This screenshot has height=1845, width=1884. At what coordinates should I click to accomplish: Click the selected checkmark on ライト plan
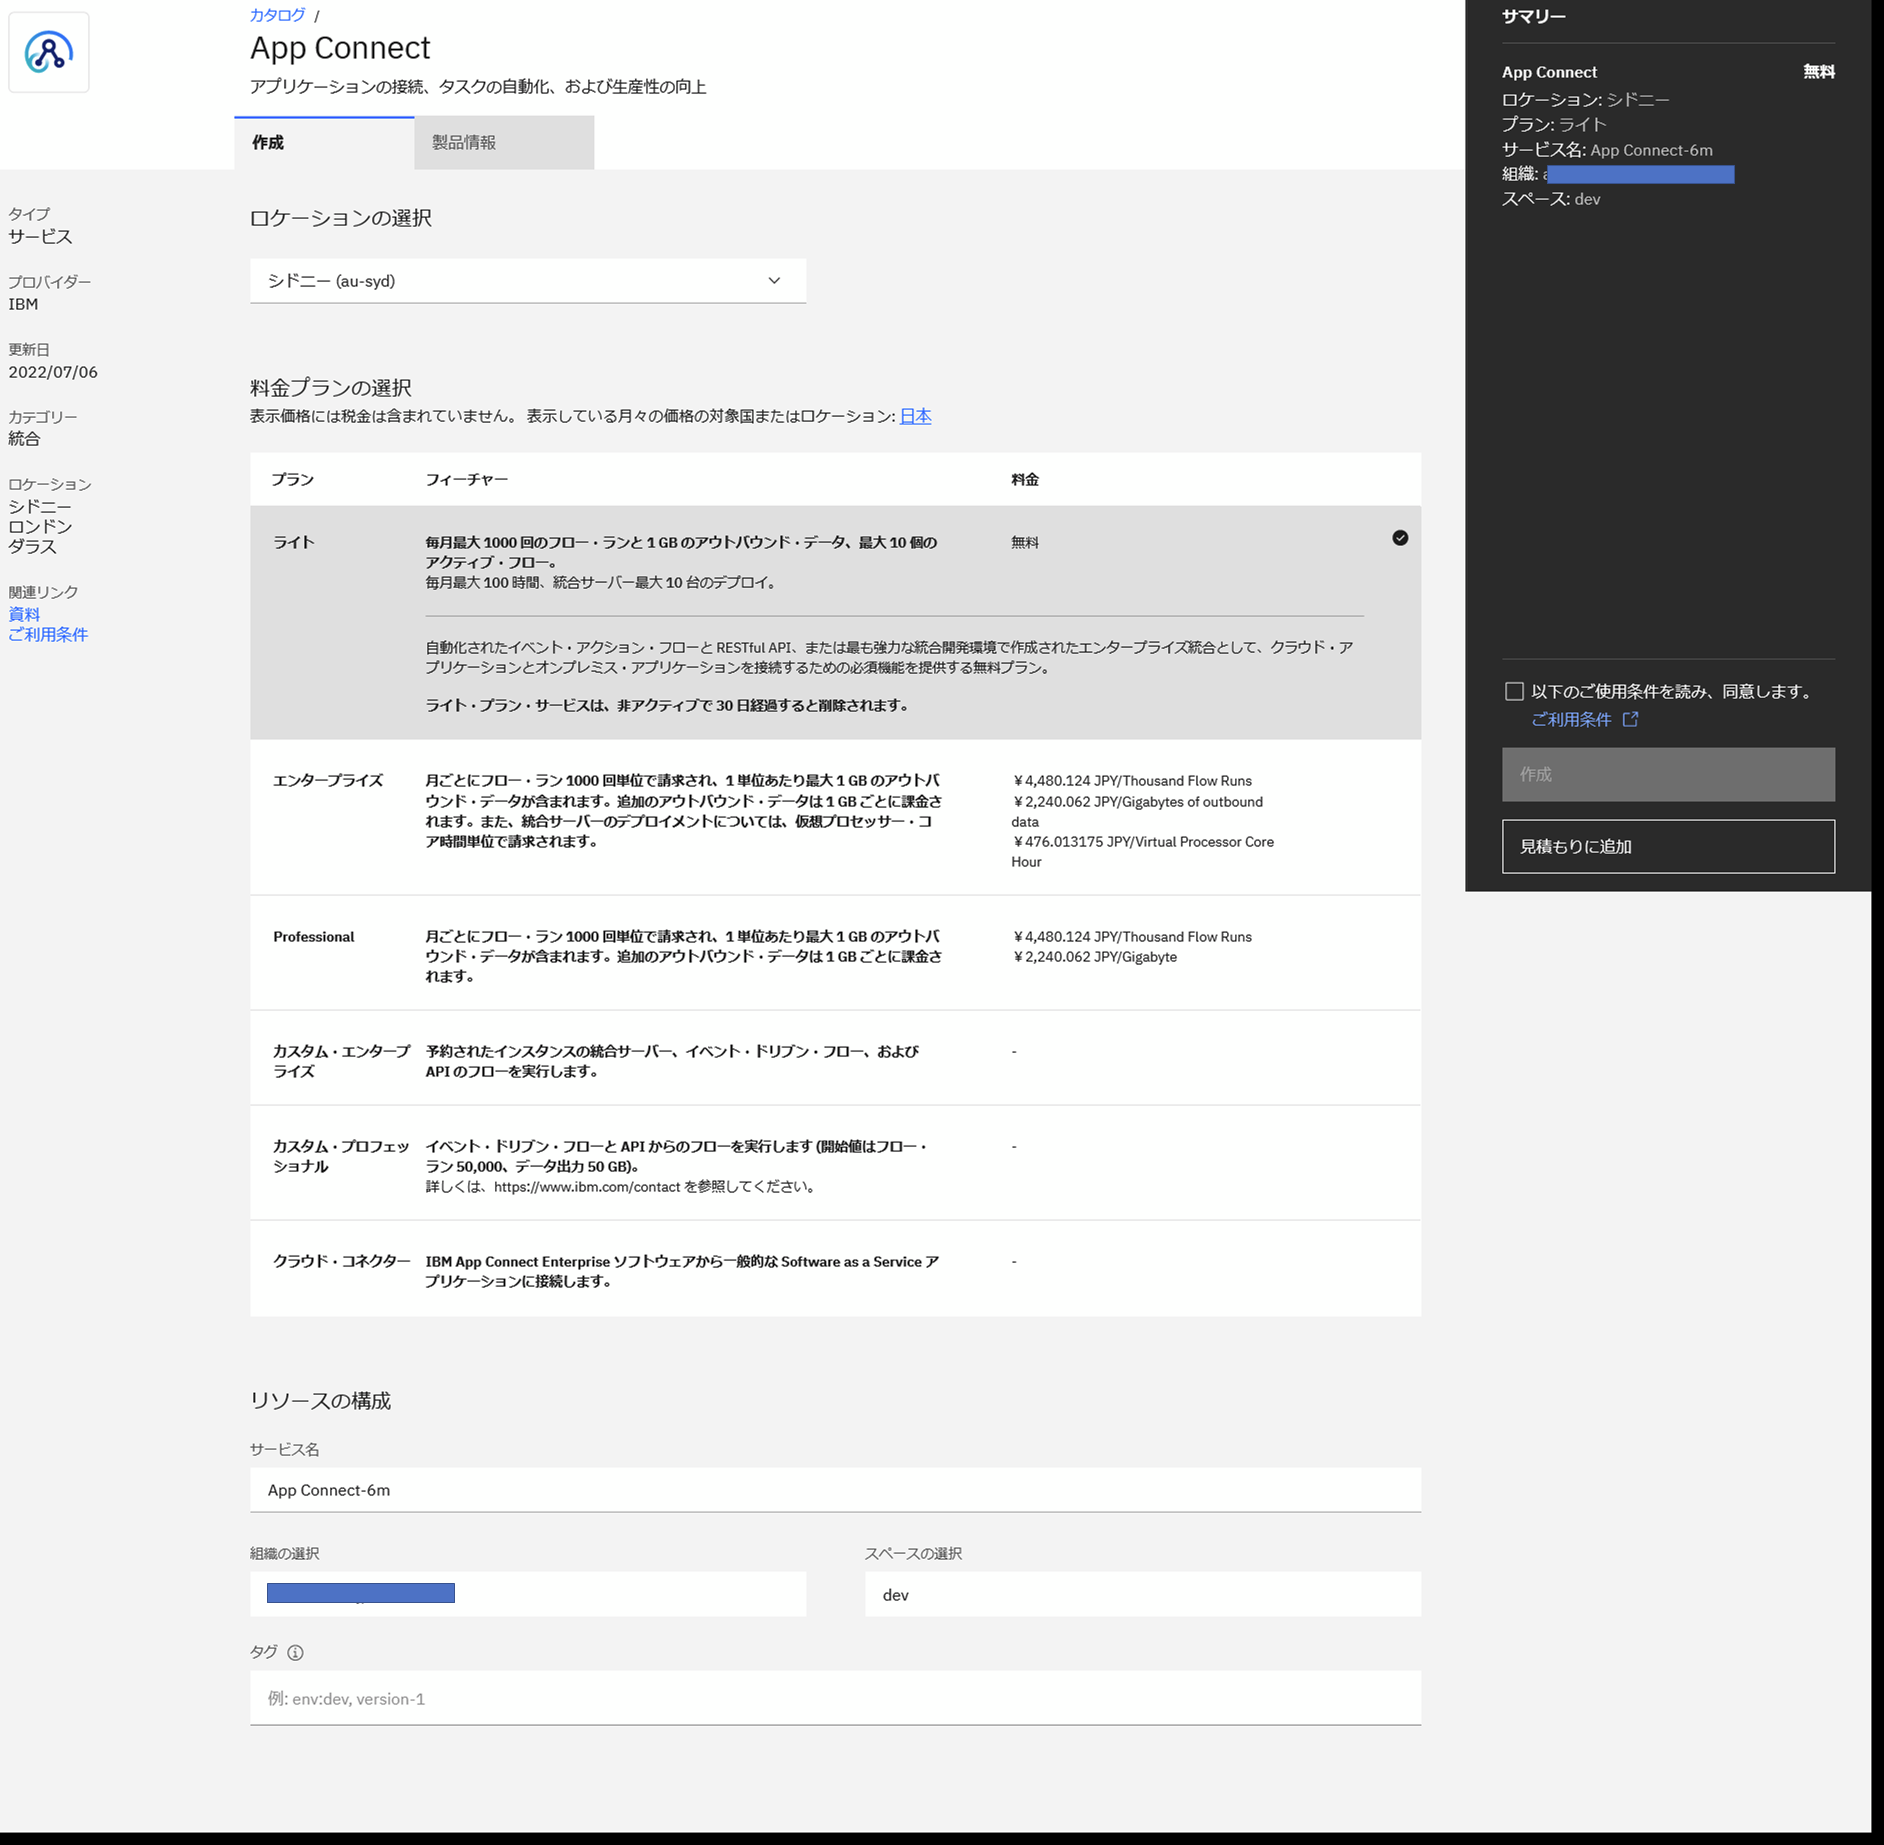(1400, 538)
